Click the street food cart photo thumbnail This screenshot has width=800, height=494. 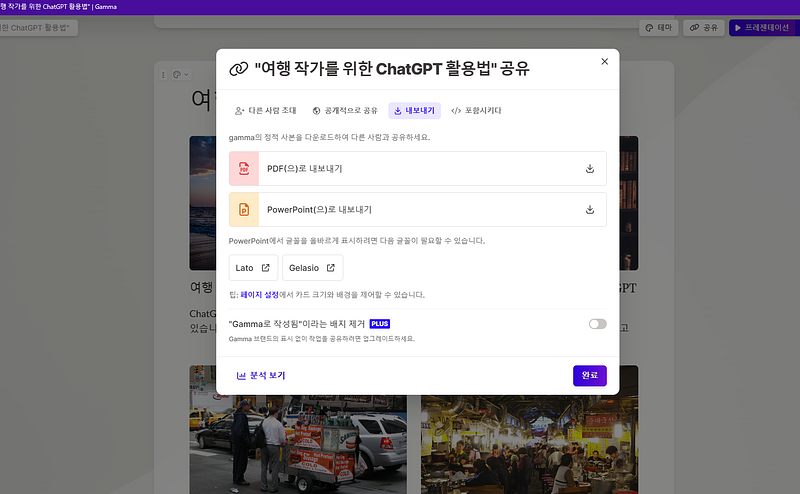pyautogui.click(x=298, y=429)
